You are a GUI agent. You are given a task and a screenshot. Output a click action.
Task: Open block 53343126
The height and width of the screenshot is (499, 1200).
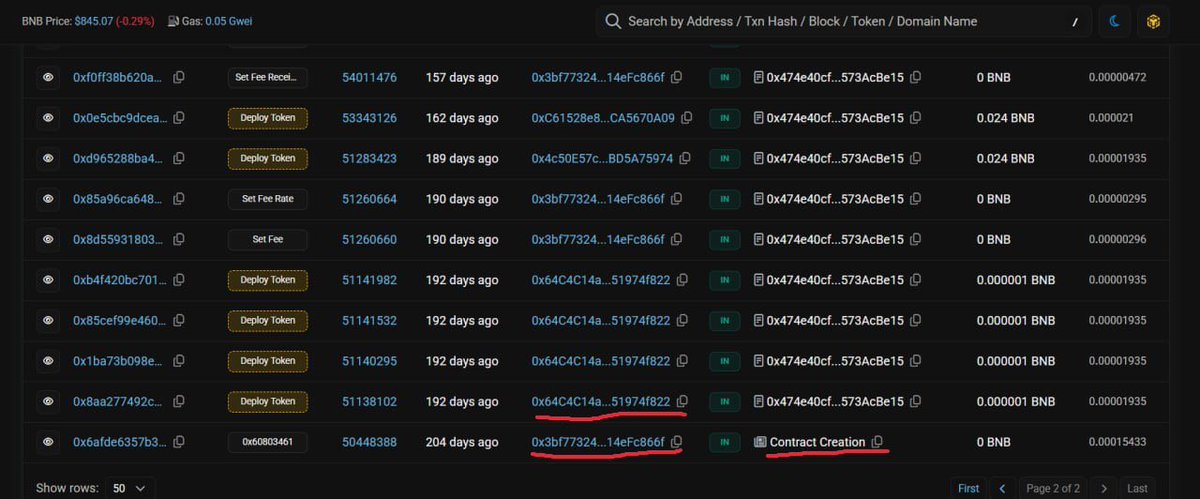pos(369,118)
